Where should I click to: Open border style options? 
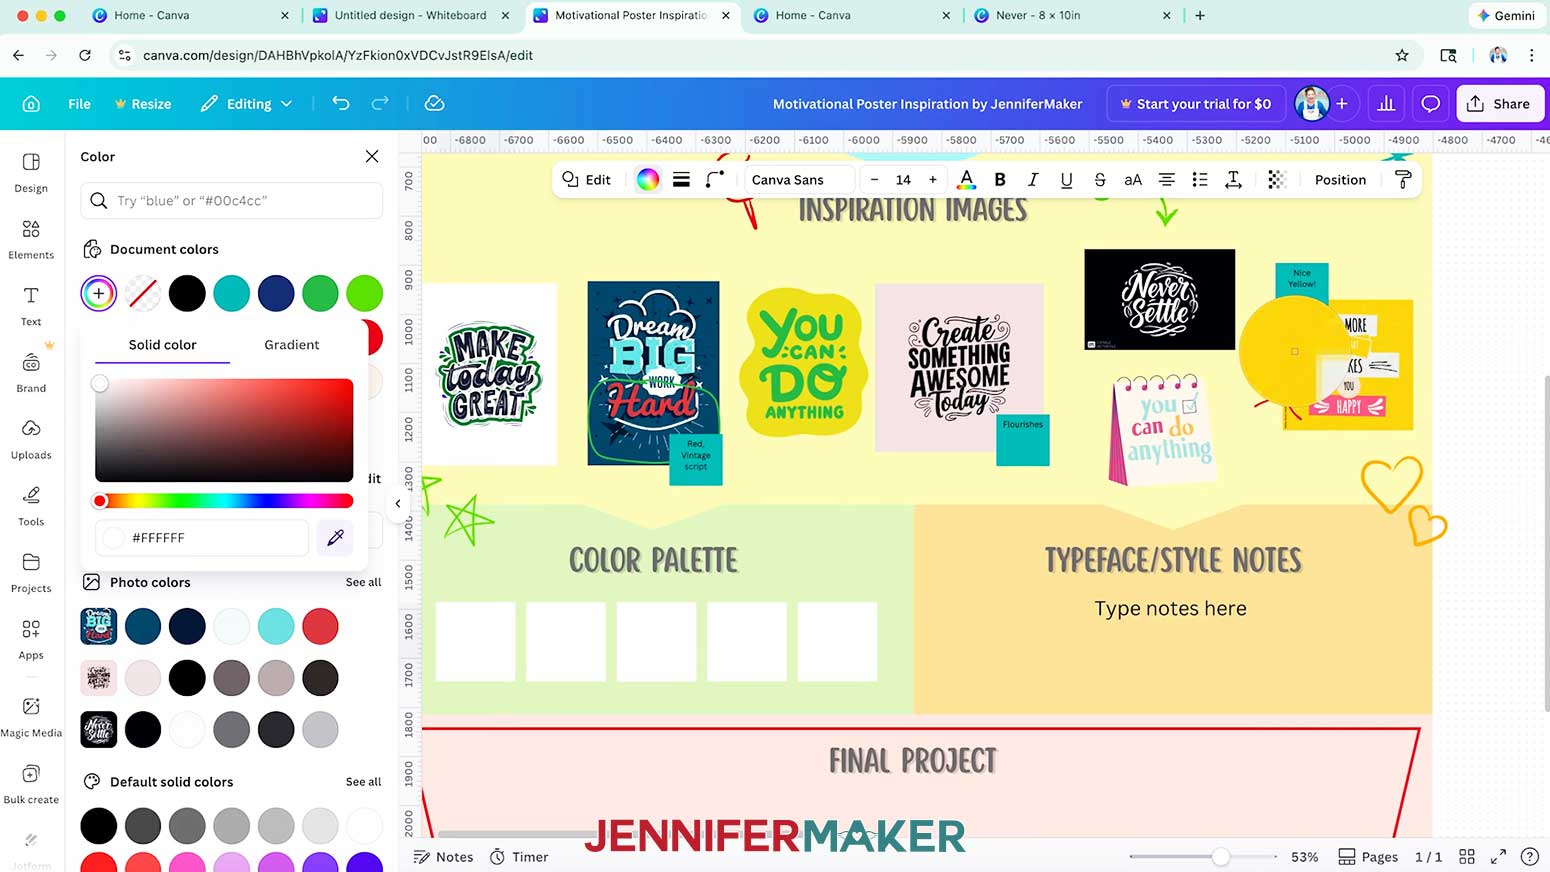coord(681,179)
